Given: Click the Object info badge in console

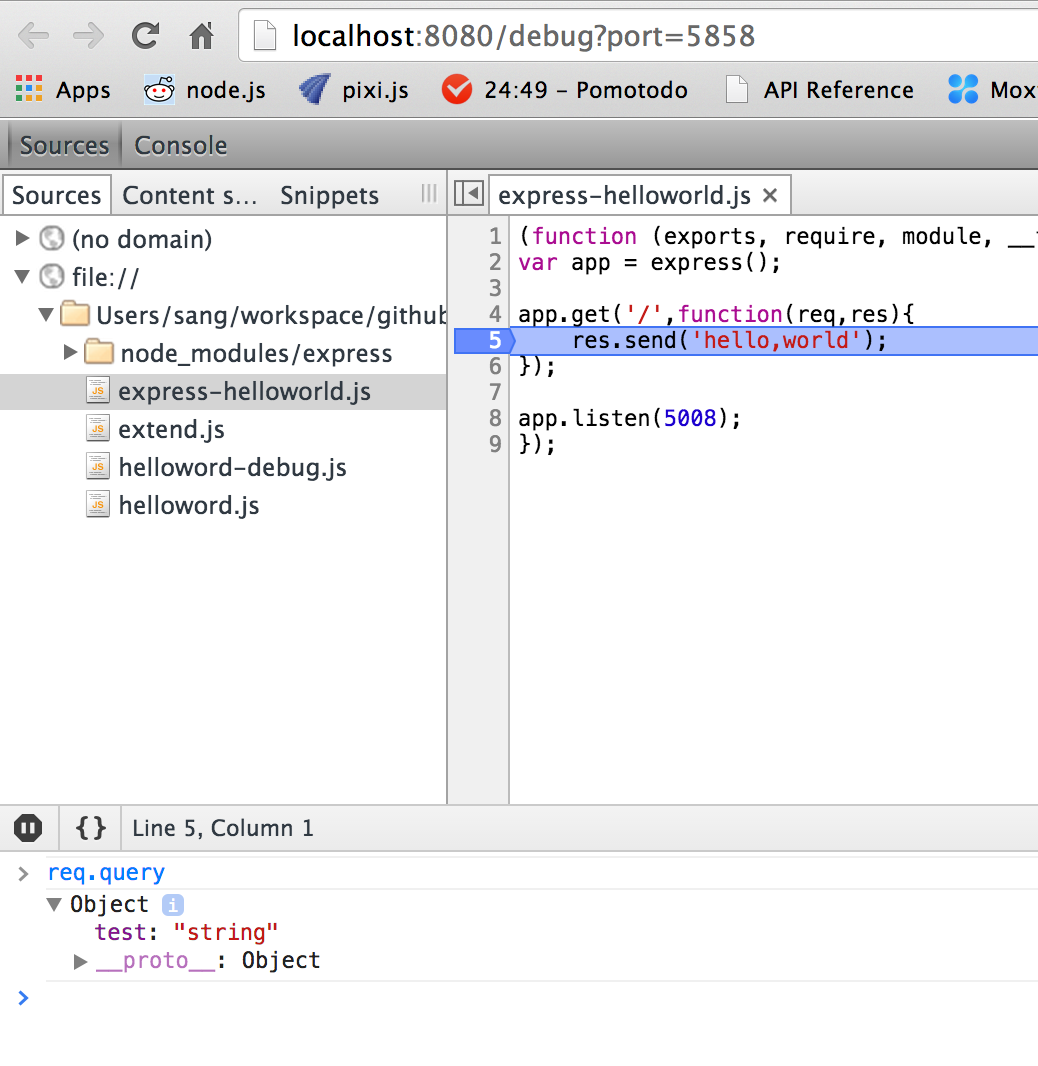Looking at the screenshot, I should tap(172, 905).
